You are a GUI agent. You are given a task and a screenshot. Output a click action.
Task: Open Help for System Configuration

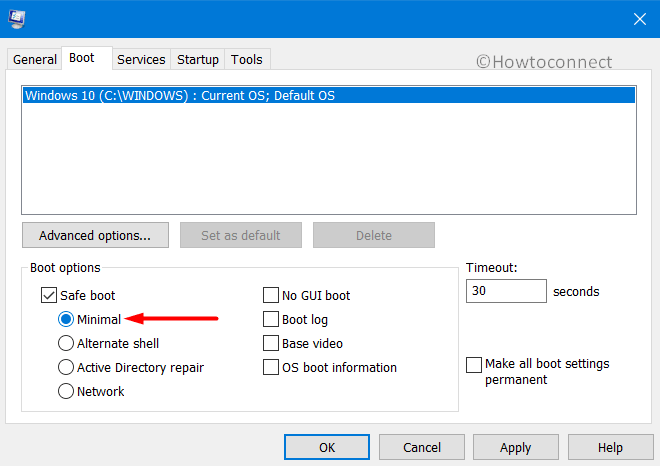click(610, 447)
